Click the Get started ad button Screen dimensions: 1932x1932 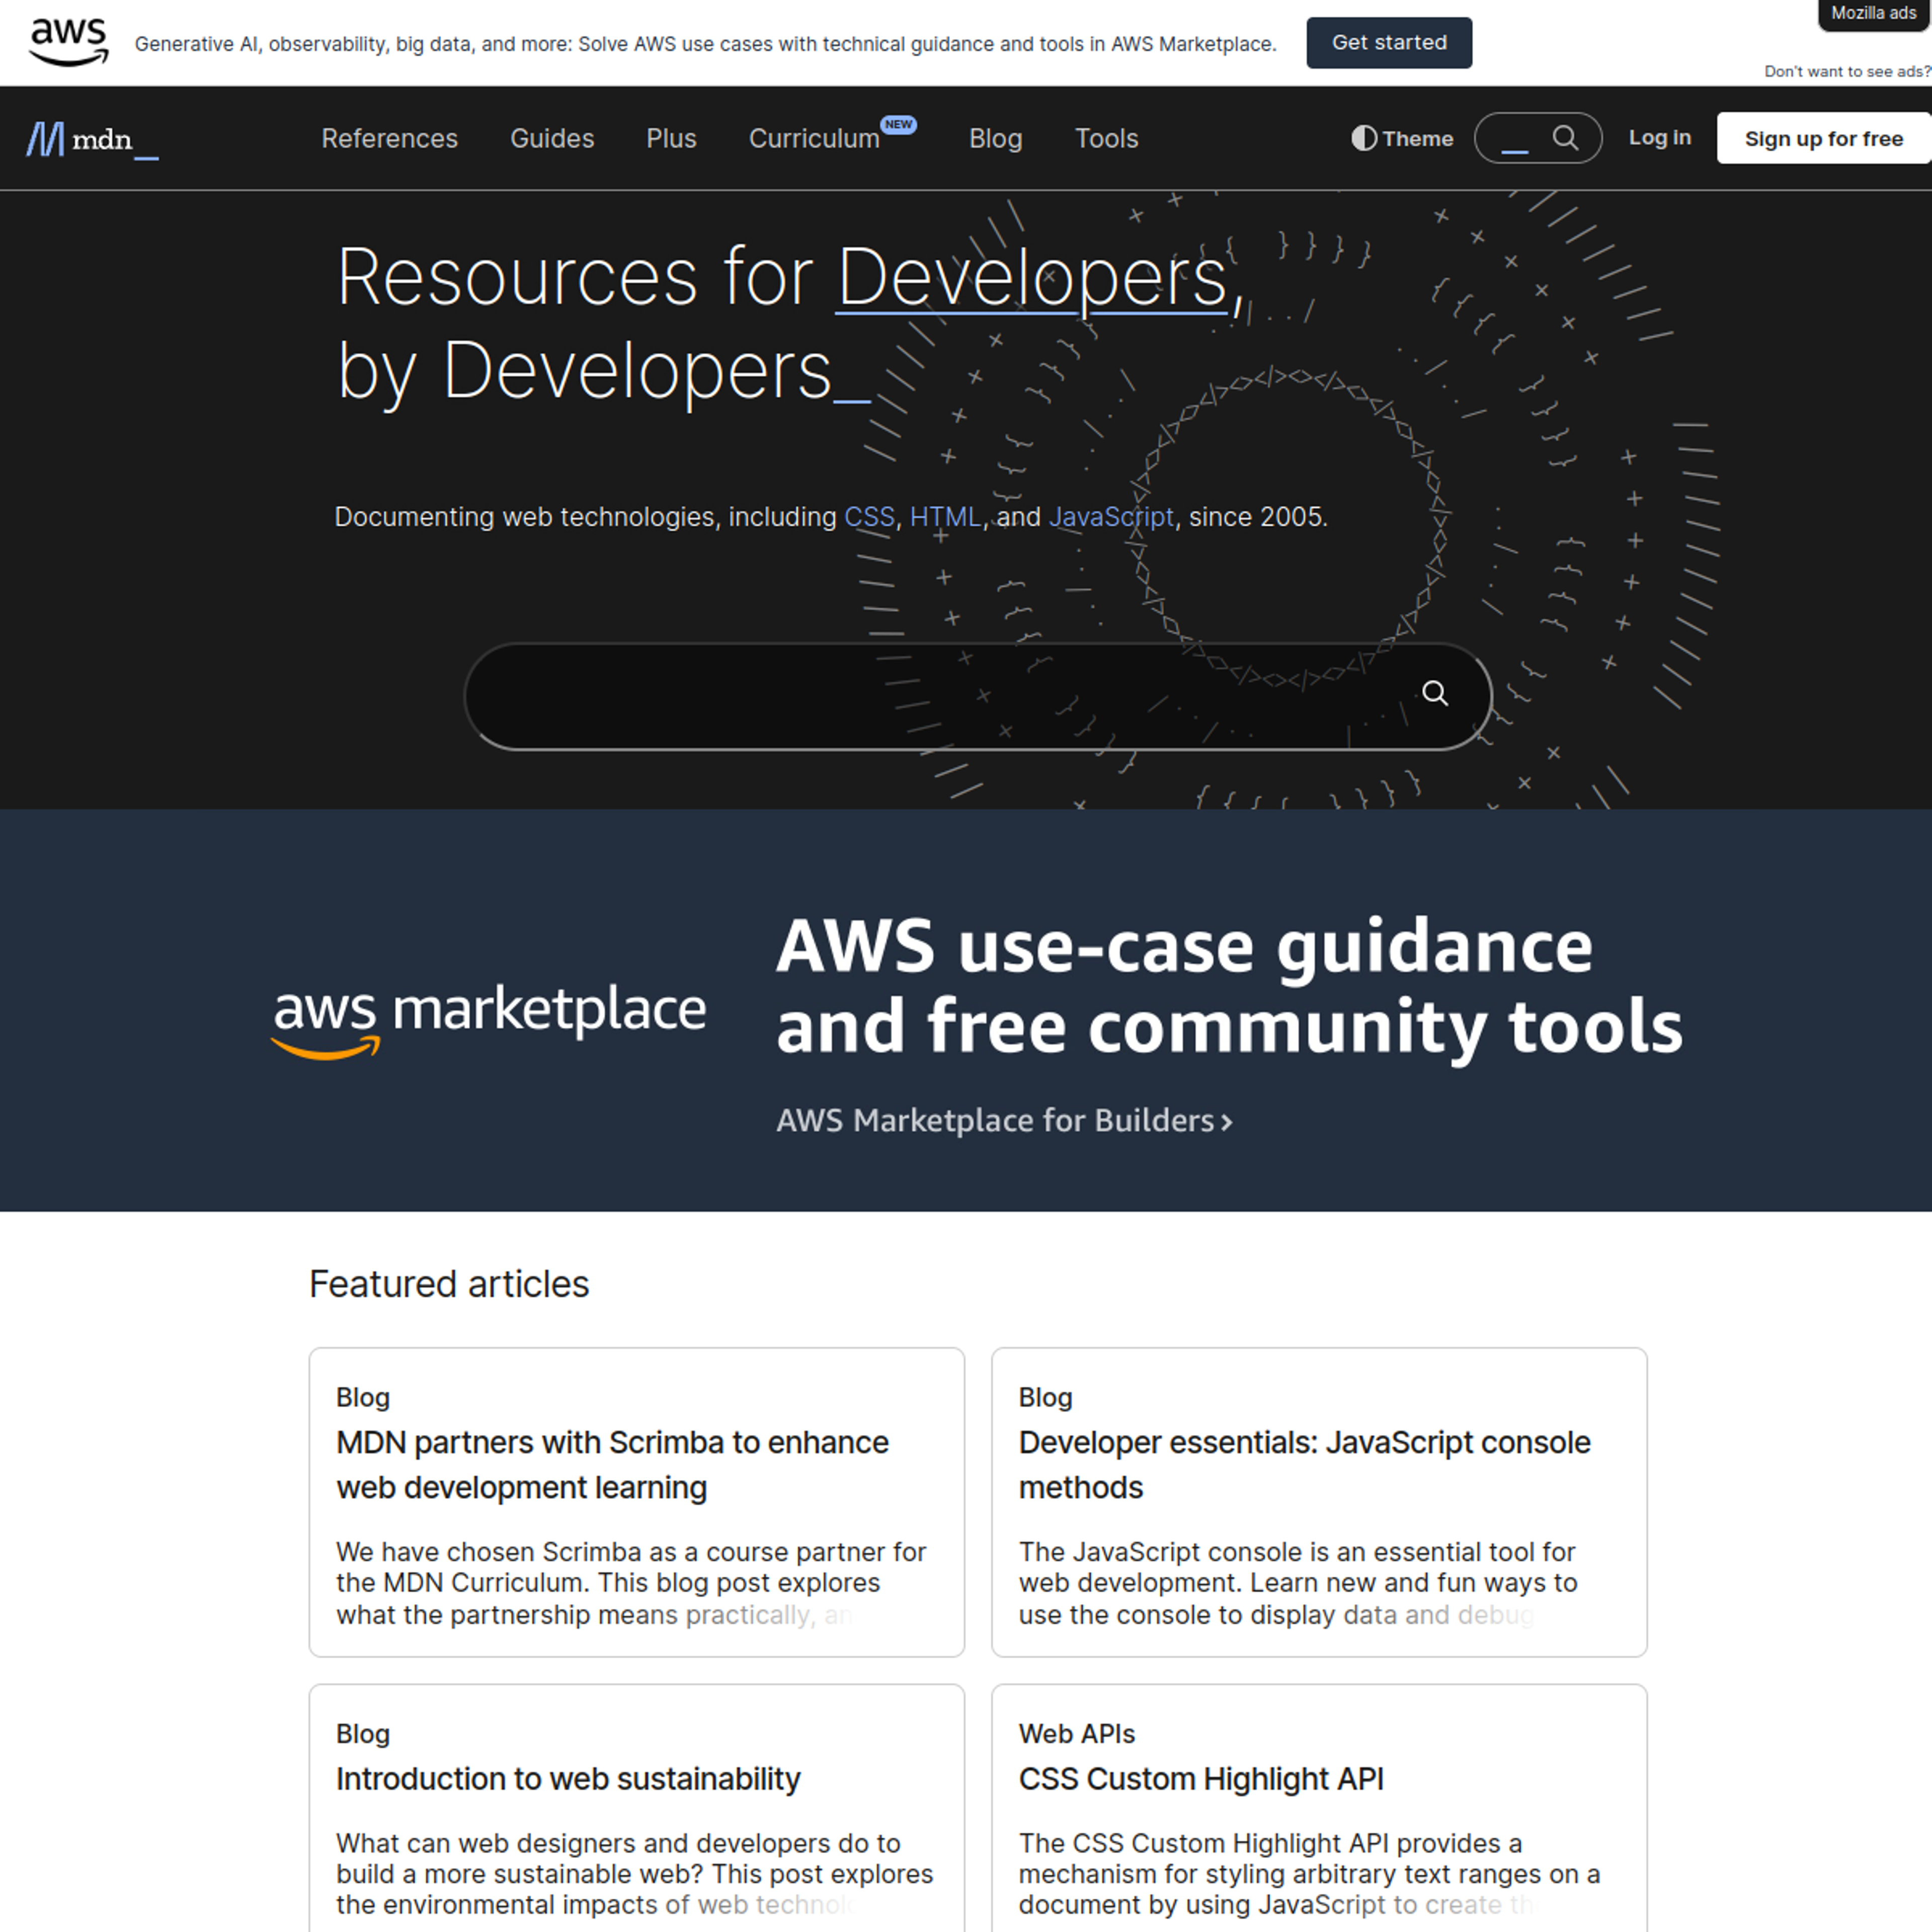pos(1389,43)
